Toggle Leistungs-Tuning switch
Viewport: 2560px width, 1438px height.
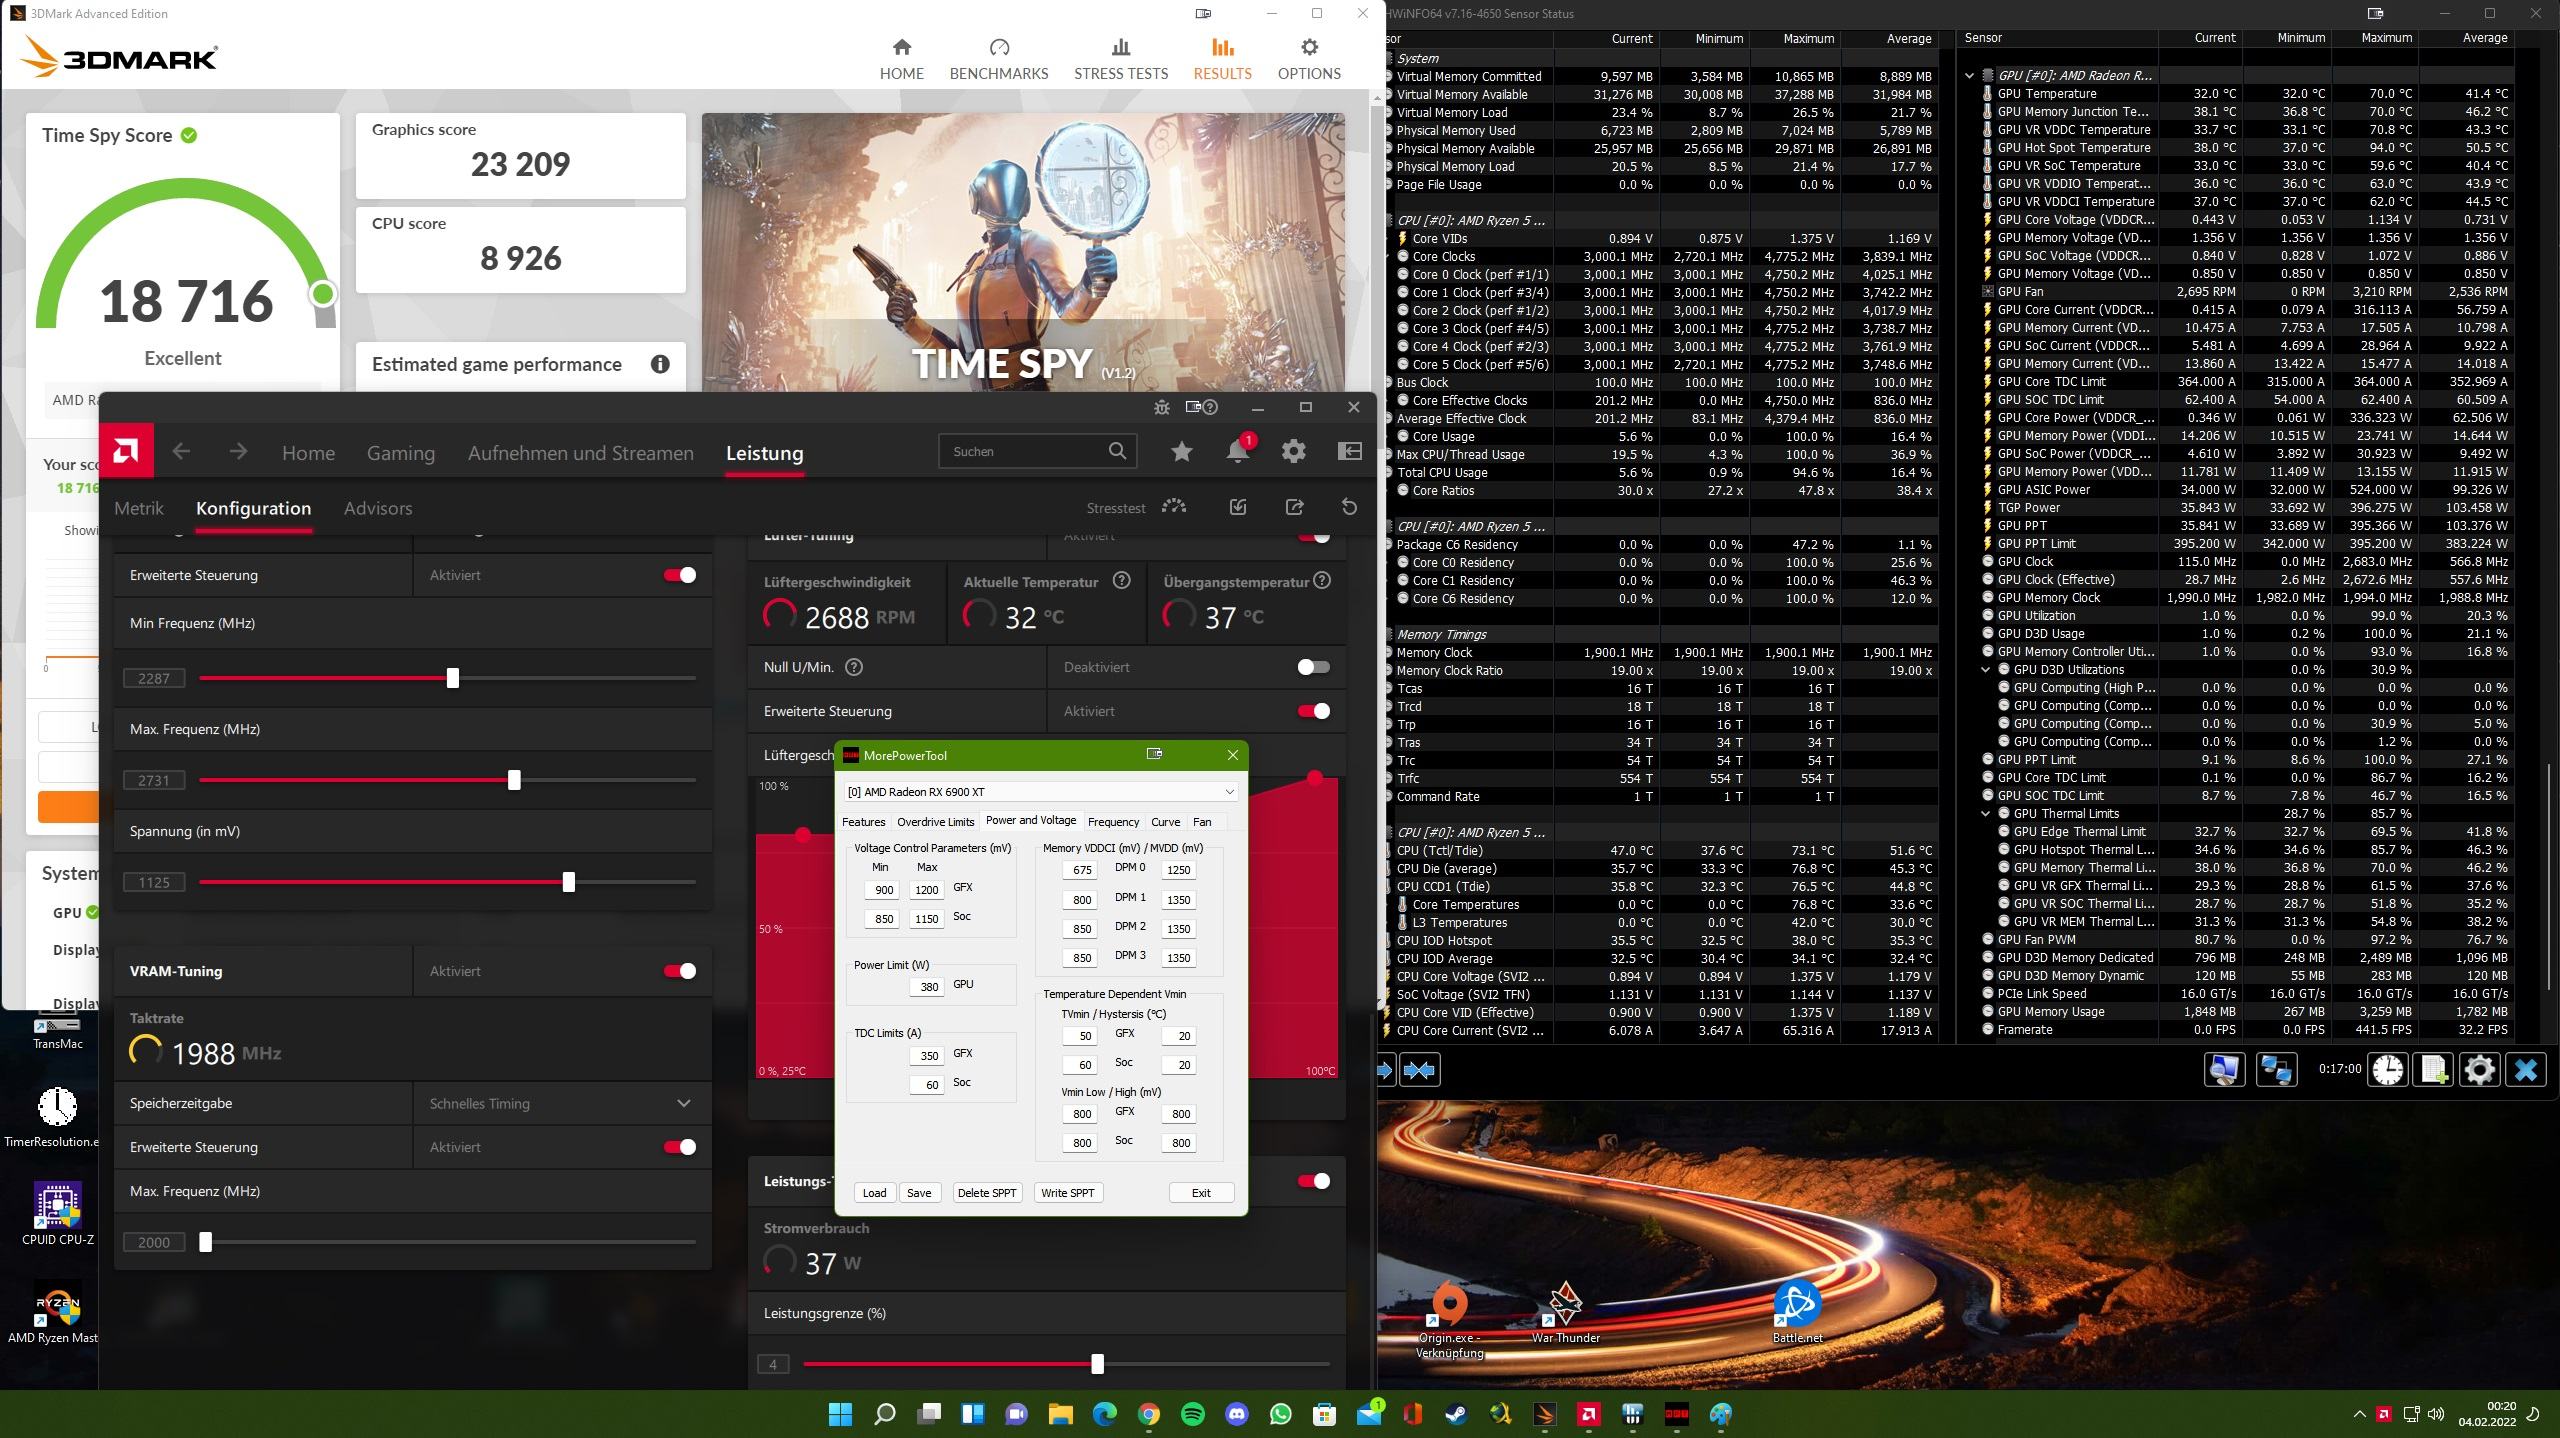click(1313, 1181)
